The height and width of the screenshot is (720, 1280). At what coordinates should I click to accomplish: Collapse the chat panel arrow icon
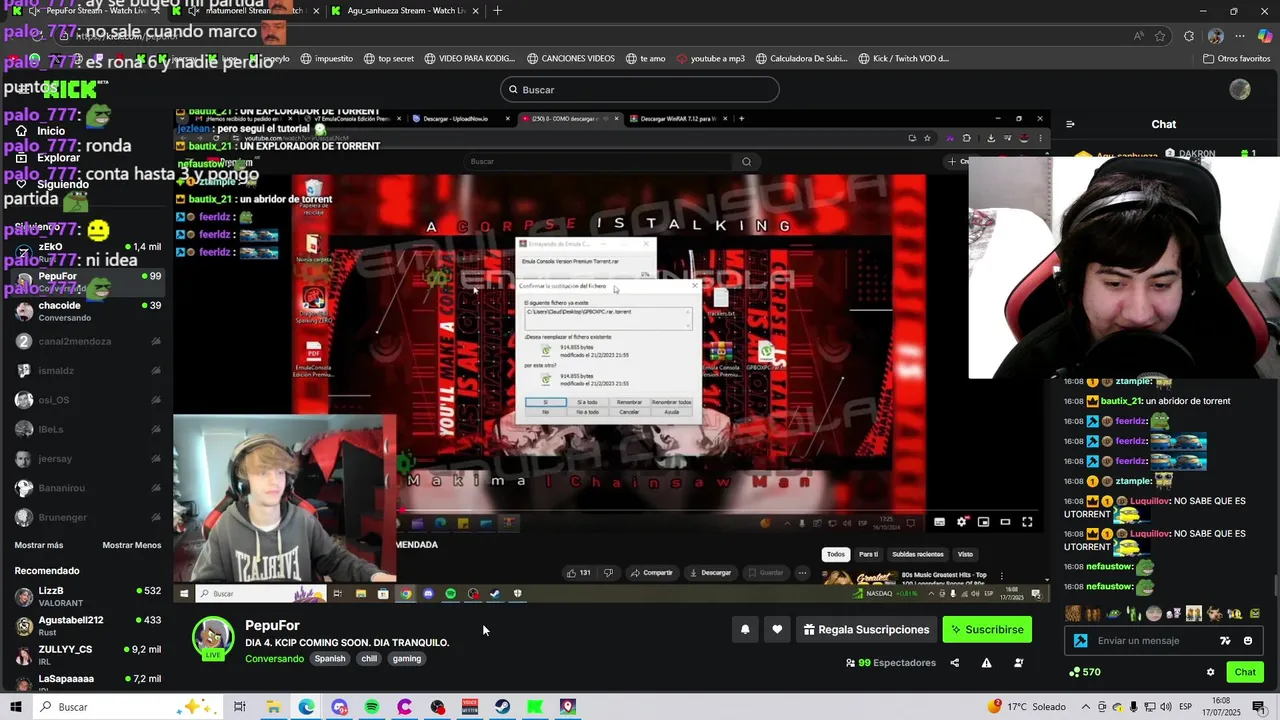(x=1070, y=124)
